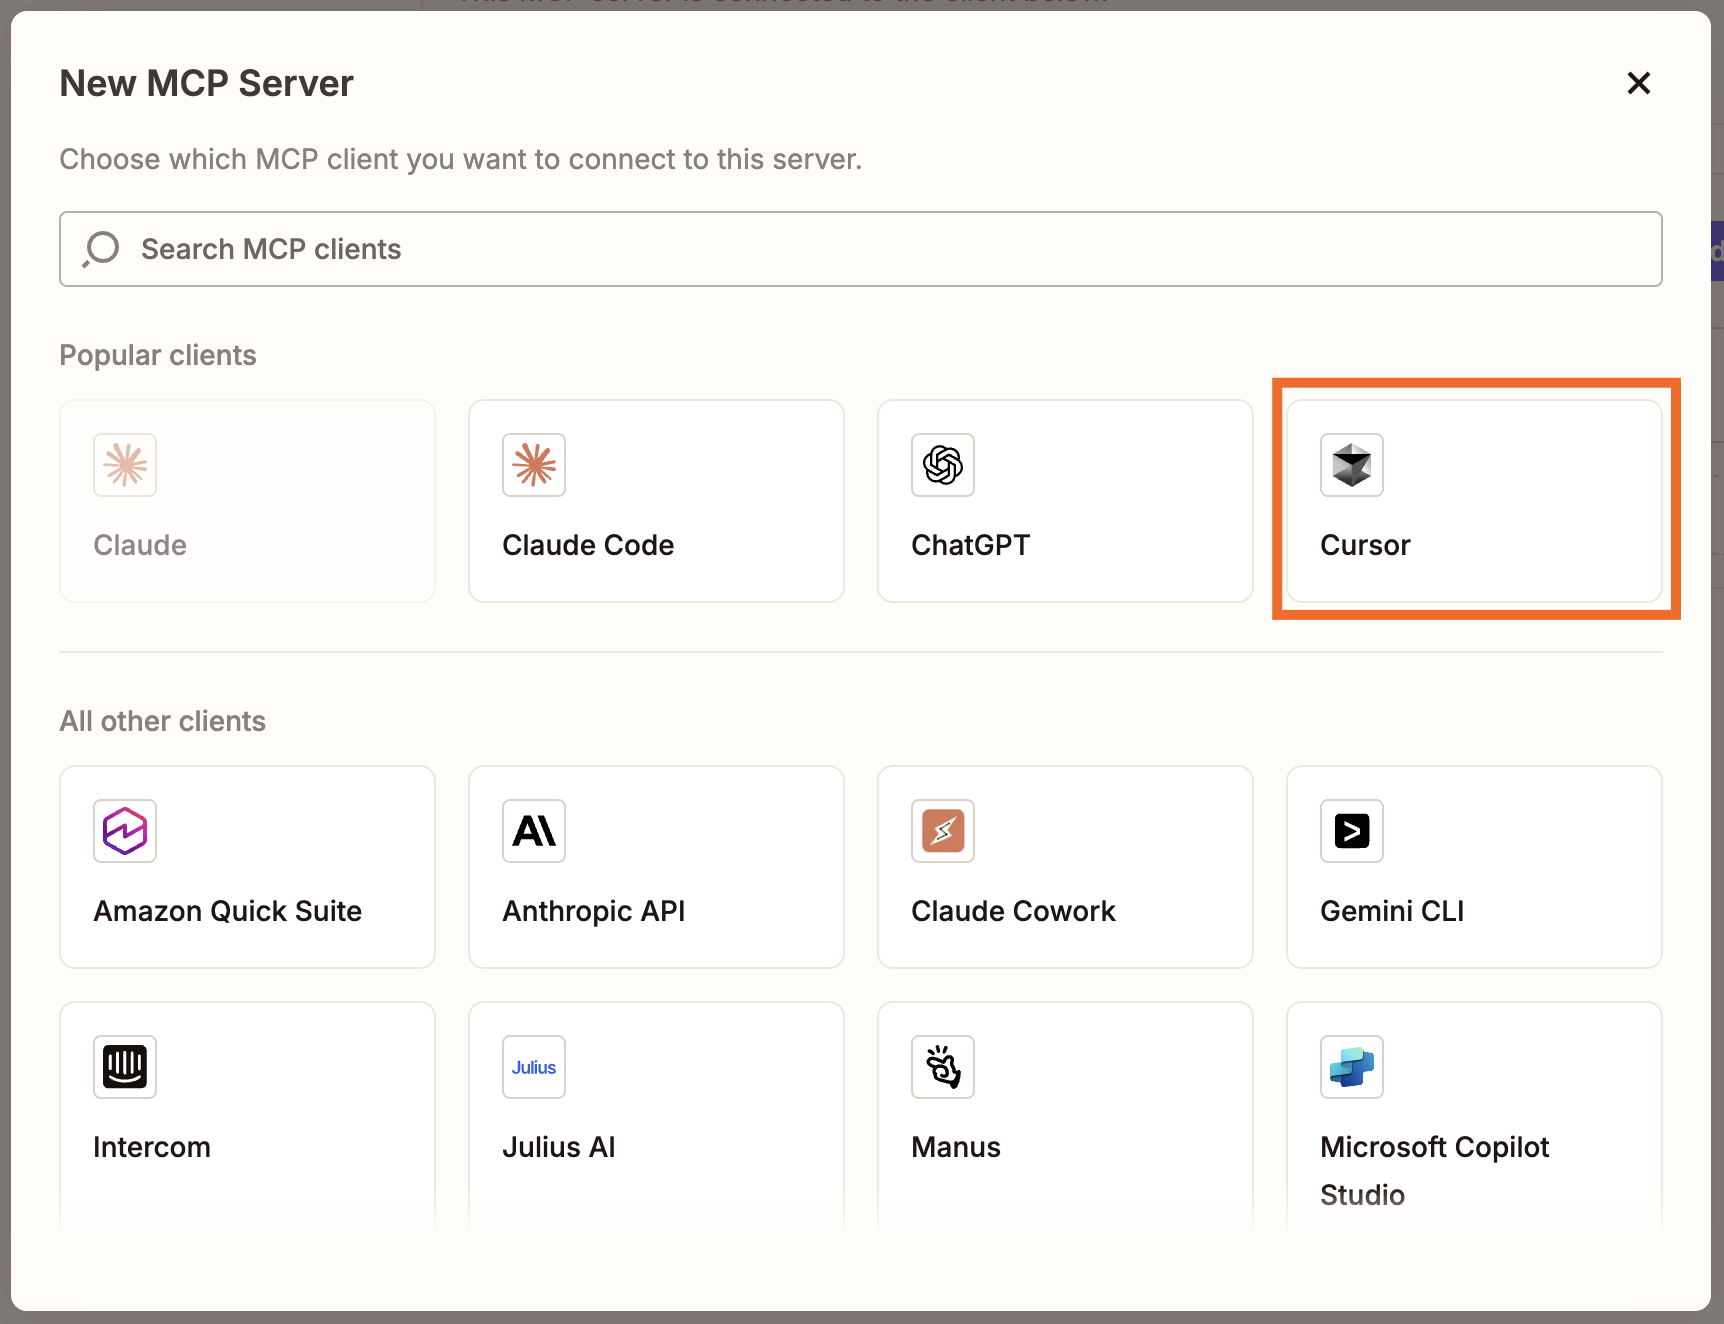Select ChatGPT from Popular clients
The width and height of the screenshot is (1724, 1324).
tap(1064, 500)
